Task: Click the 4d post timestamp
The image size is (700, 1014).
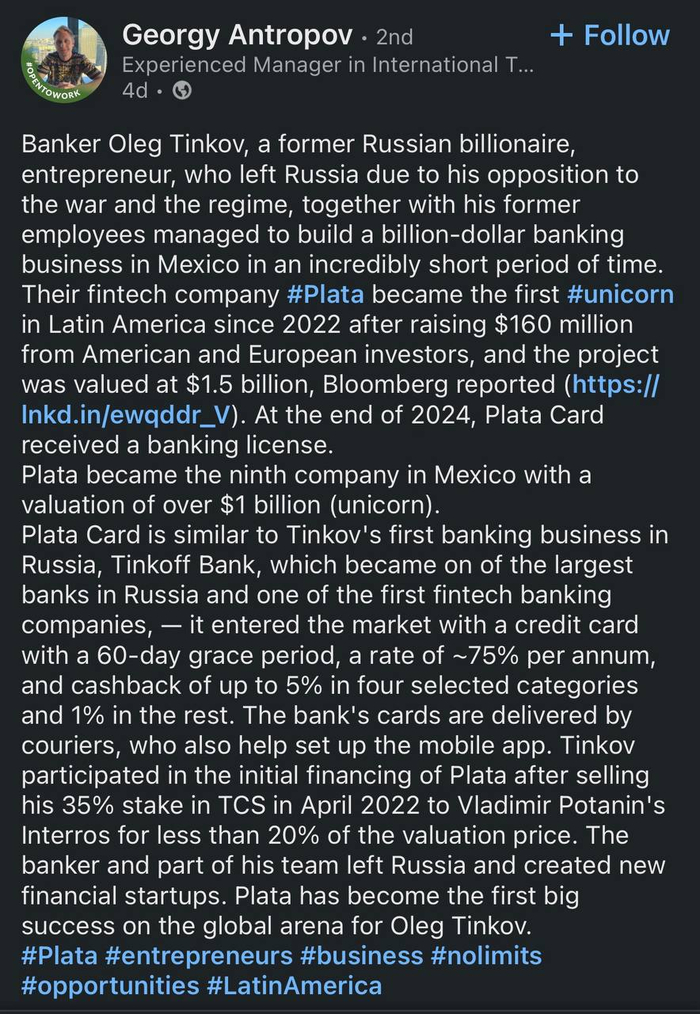Action: tap(135, 91)
